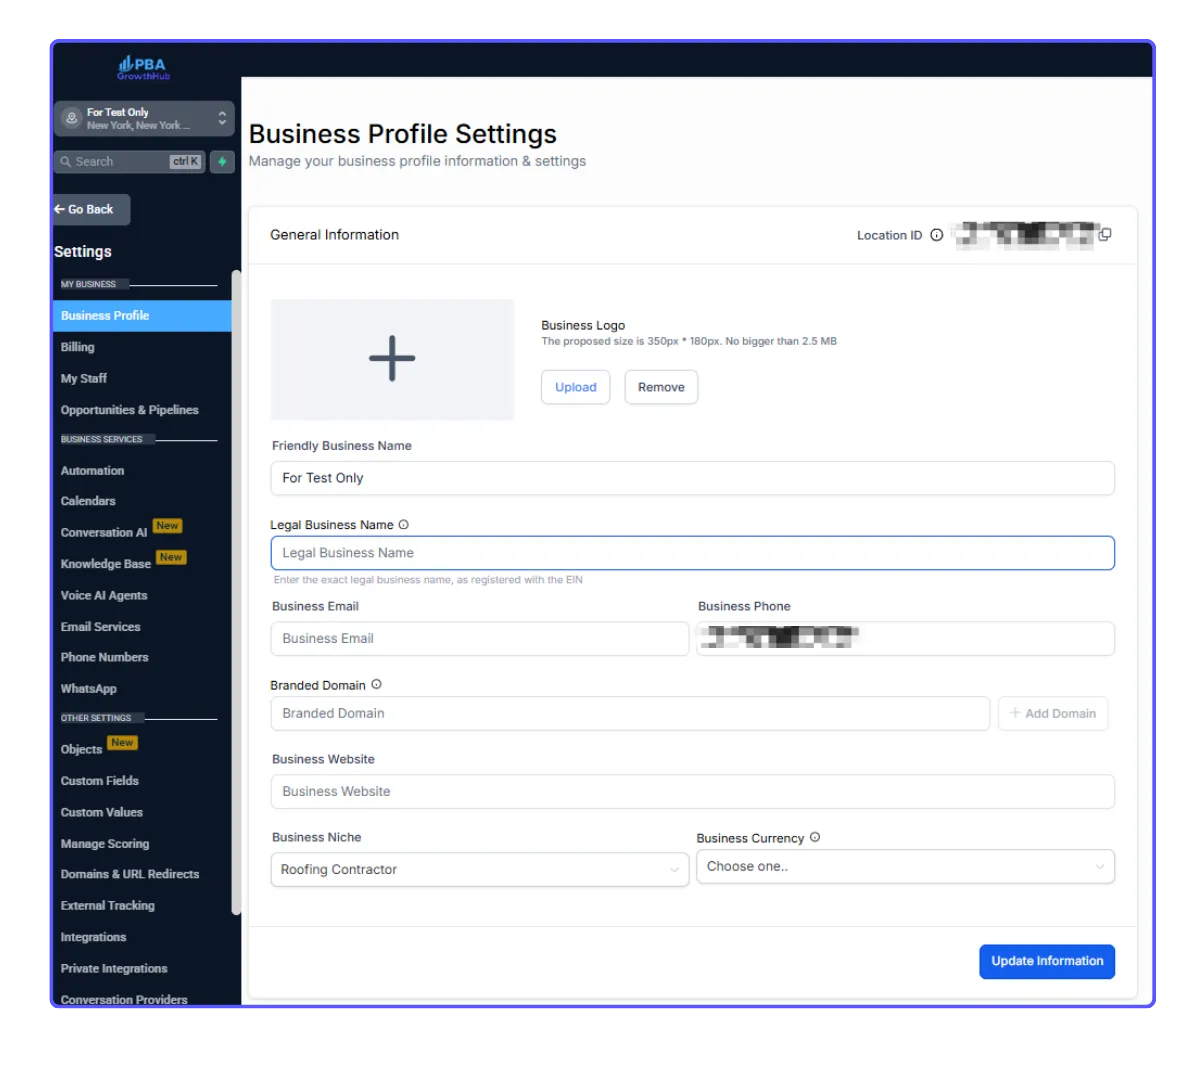Screen dimensions: 1200x1080
Task: Open Billing settings
Action: 78,347
